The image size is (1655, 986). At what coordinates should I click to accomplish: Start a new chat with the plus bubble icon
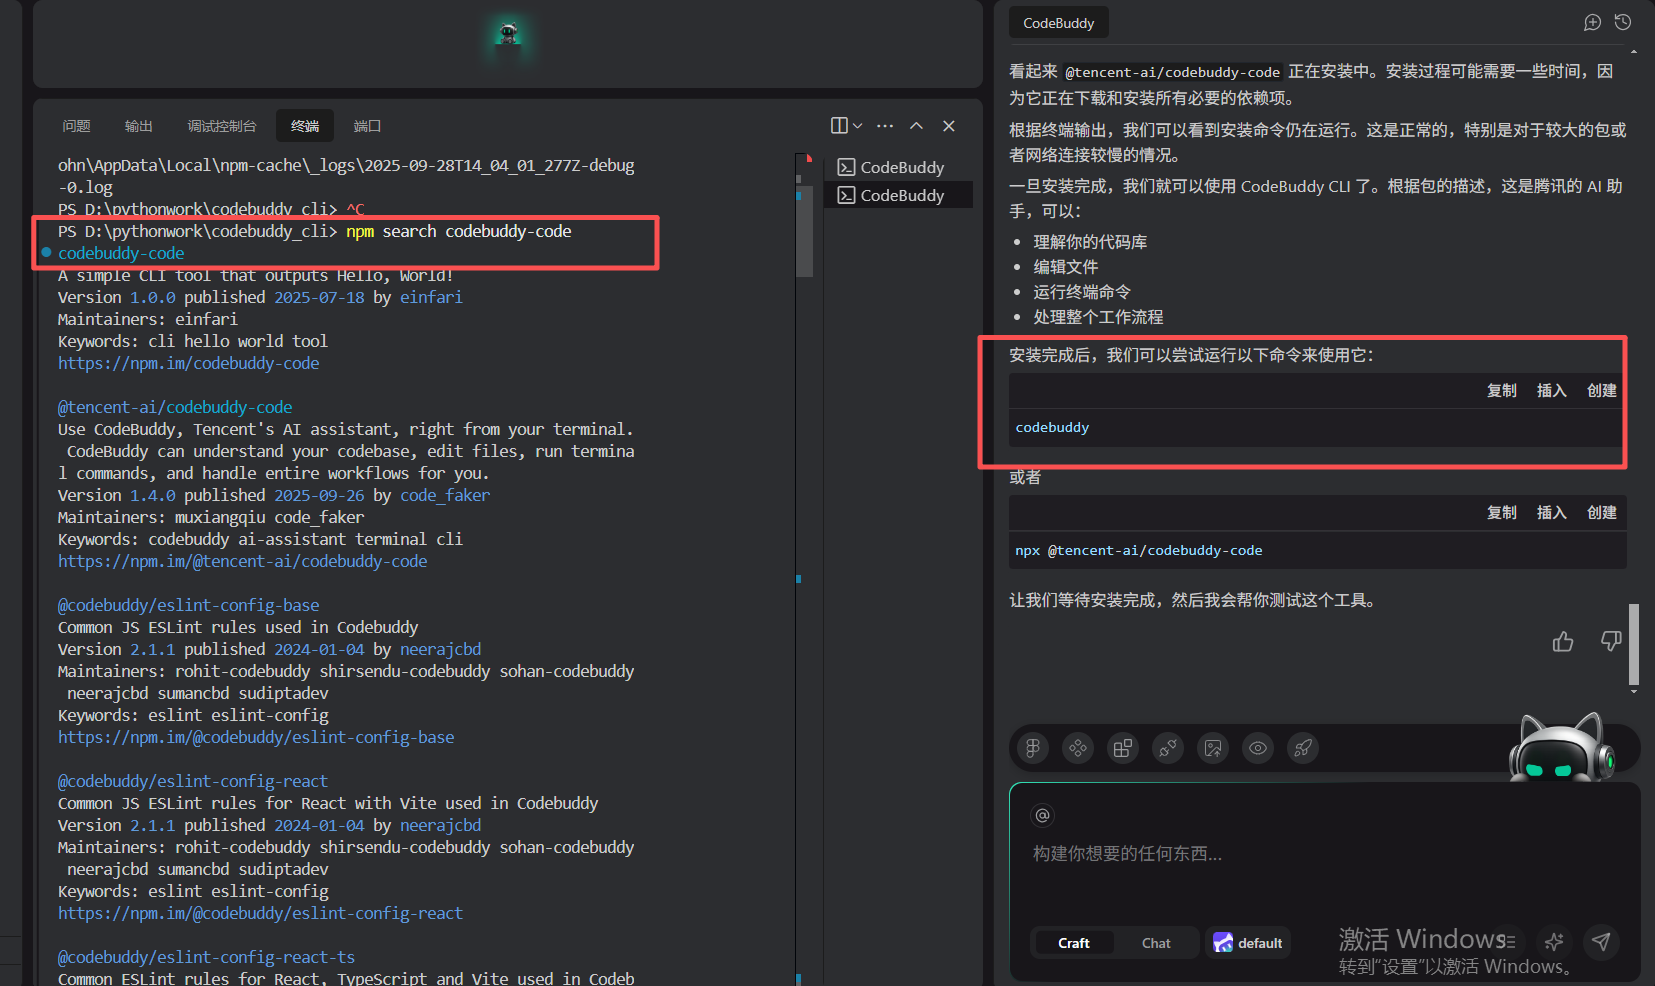pyautogui.click(x=1593, y=22)
